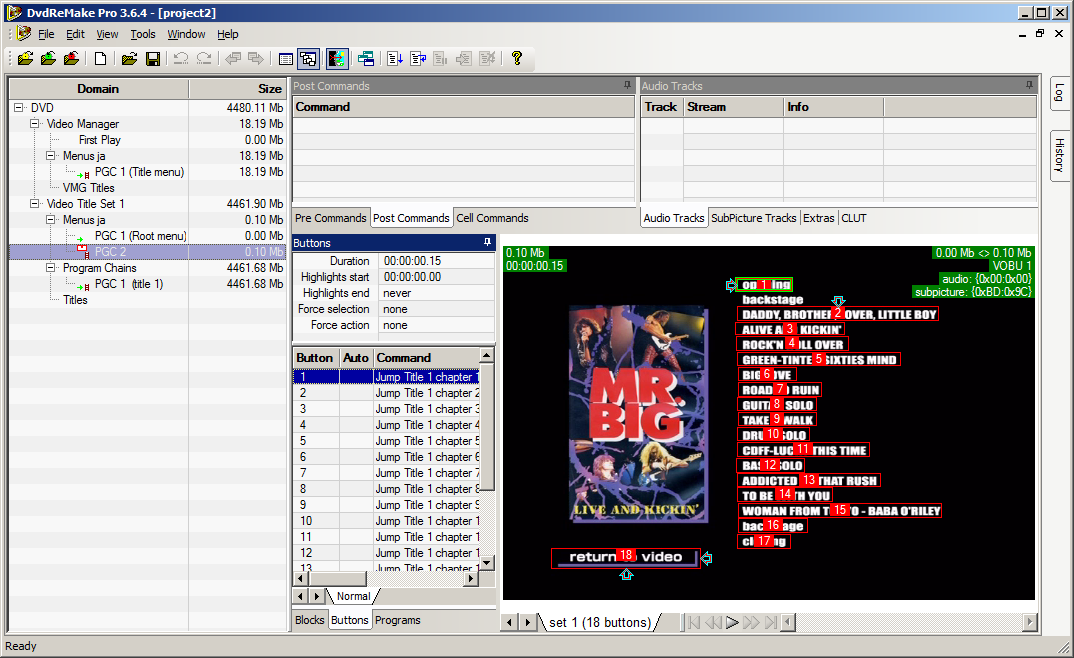Viewport: 1074px width, 658px height.
Task: Open the Help menu
Action: 228,34
